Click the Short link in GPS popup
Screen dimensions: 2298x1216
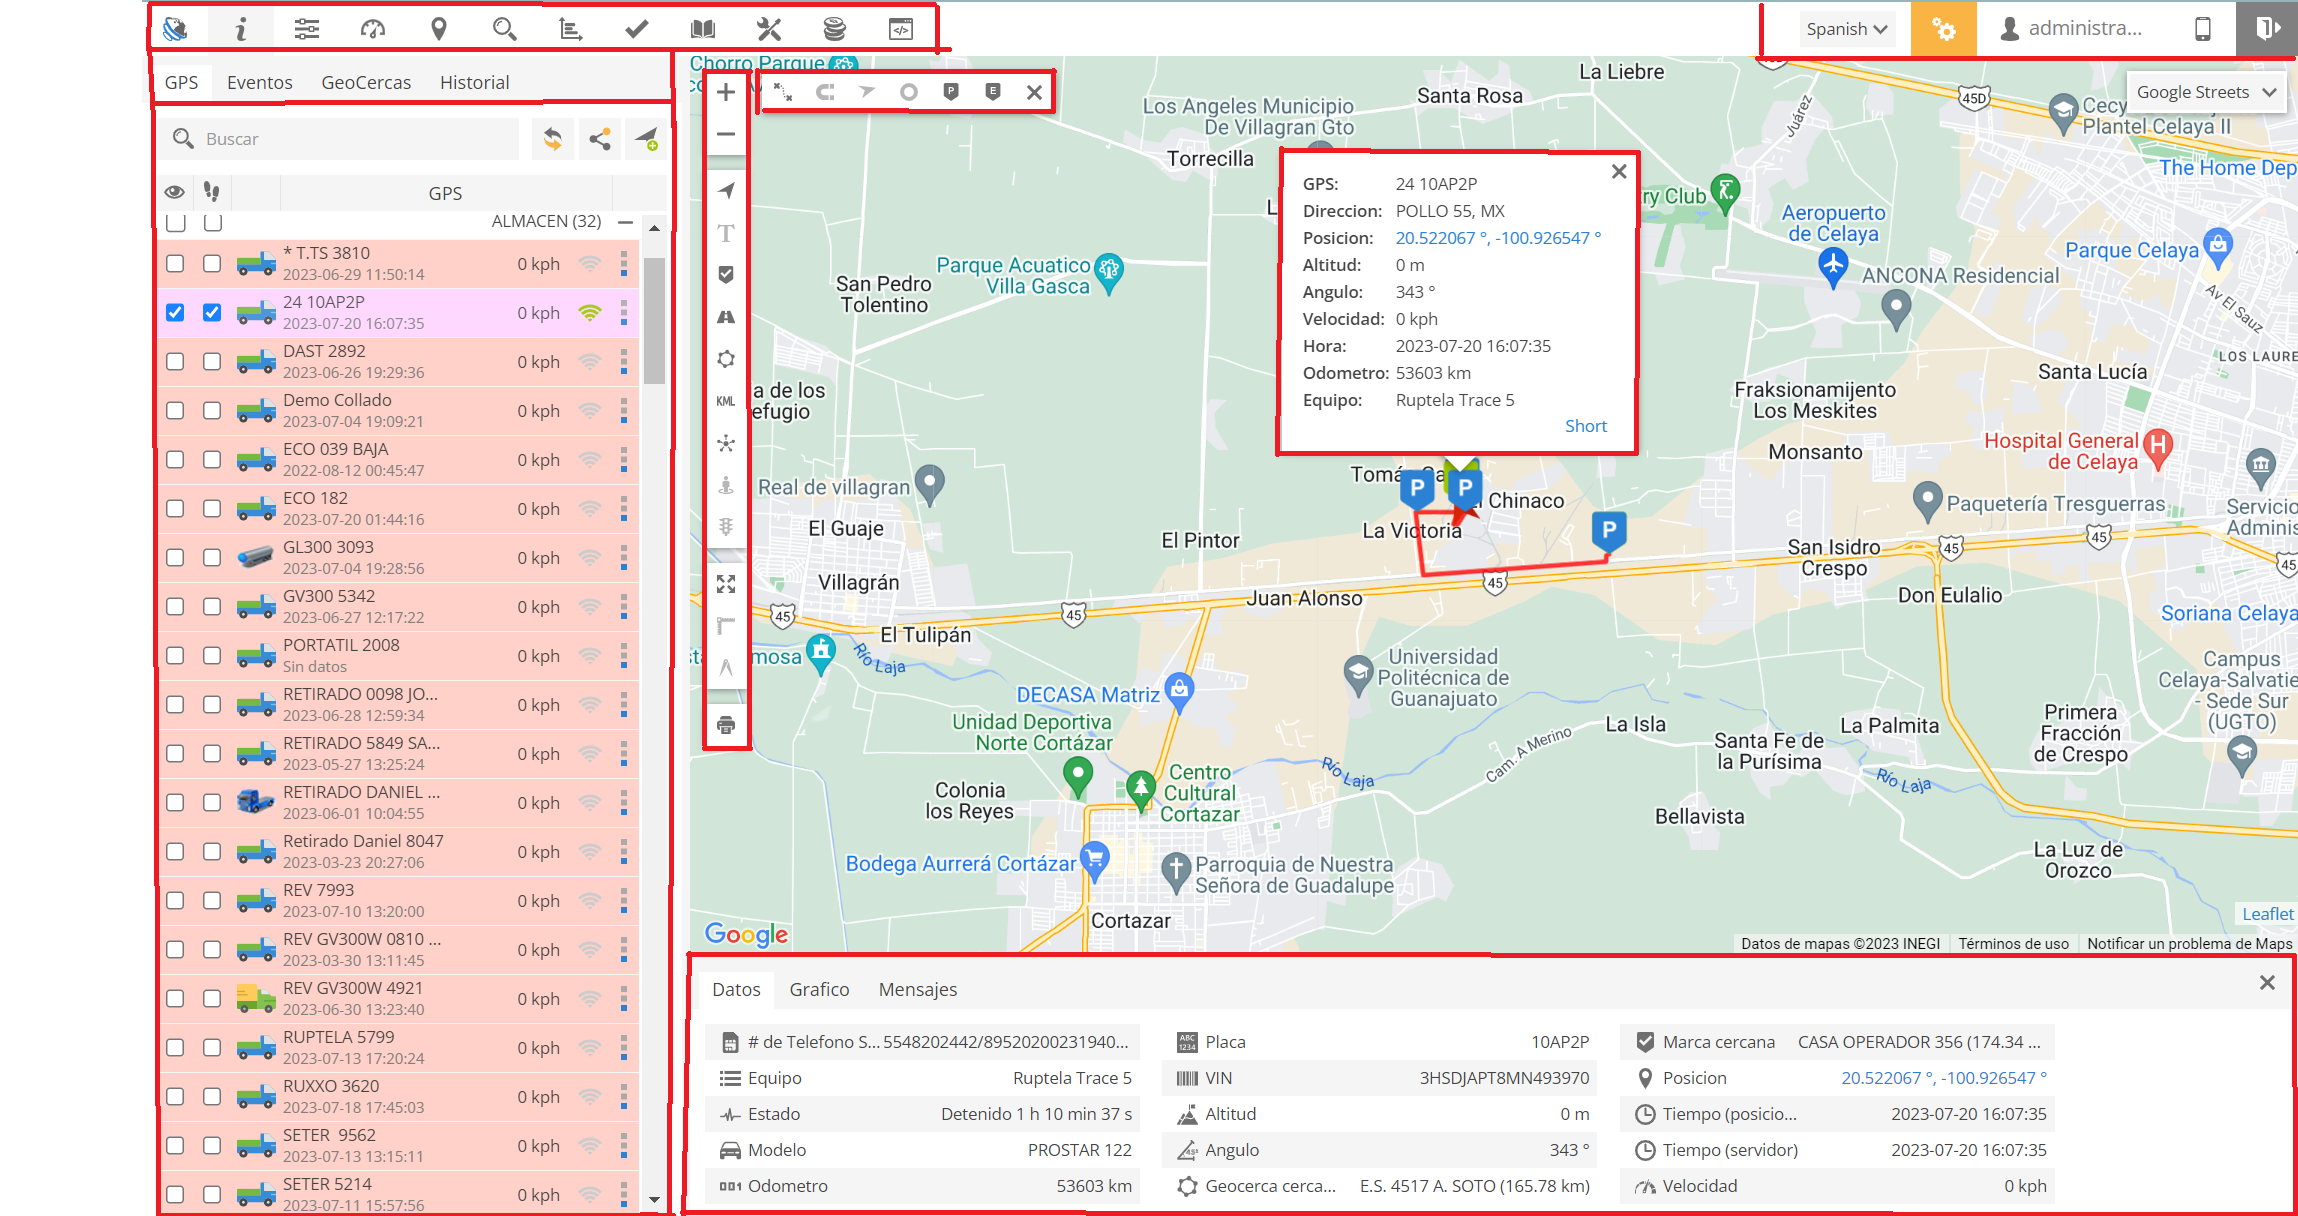tap(1586, 426)
